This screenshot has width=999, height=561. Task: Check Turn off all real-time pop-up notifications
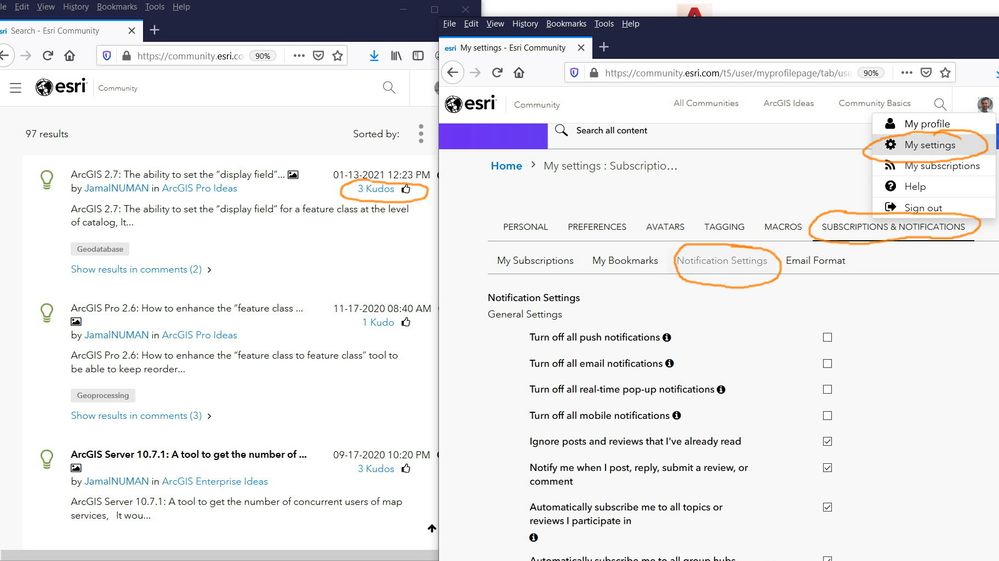827,389
